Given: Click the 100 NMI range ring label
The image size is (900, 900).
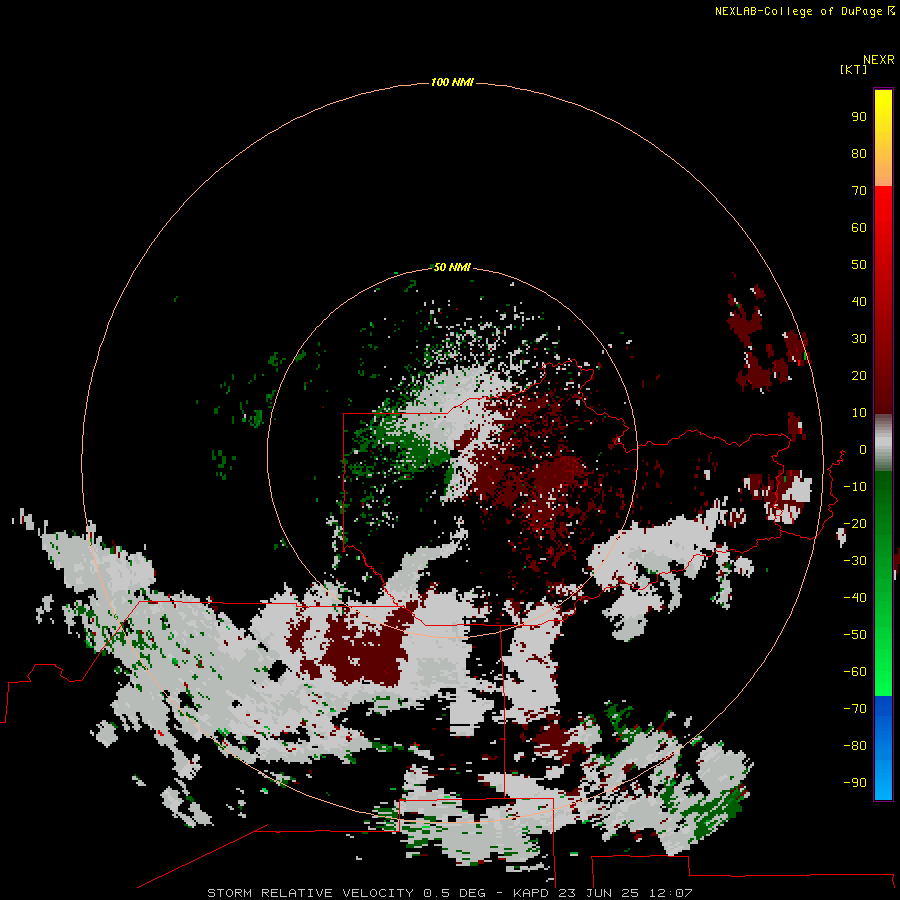Looking at the screenshot, I should click(452, 83).
